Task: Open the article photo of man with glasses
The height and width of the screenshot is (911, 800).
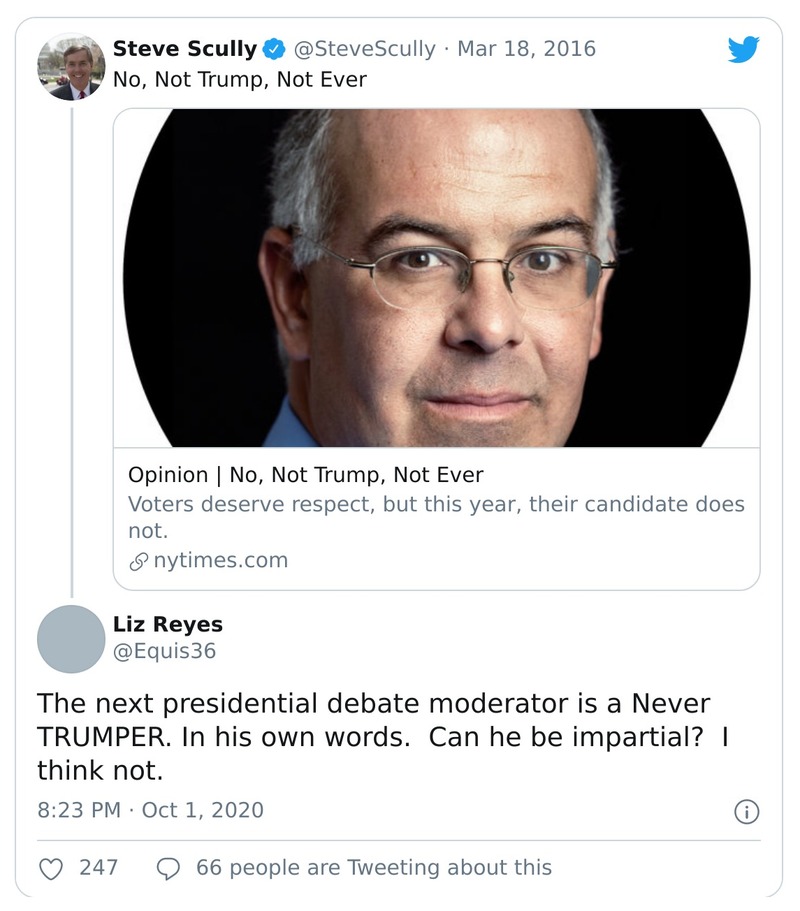Action: (436, 278)
